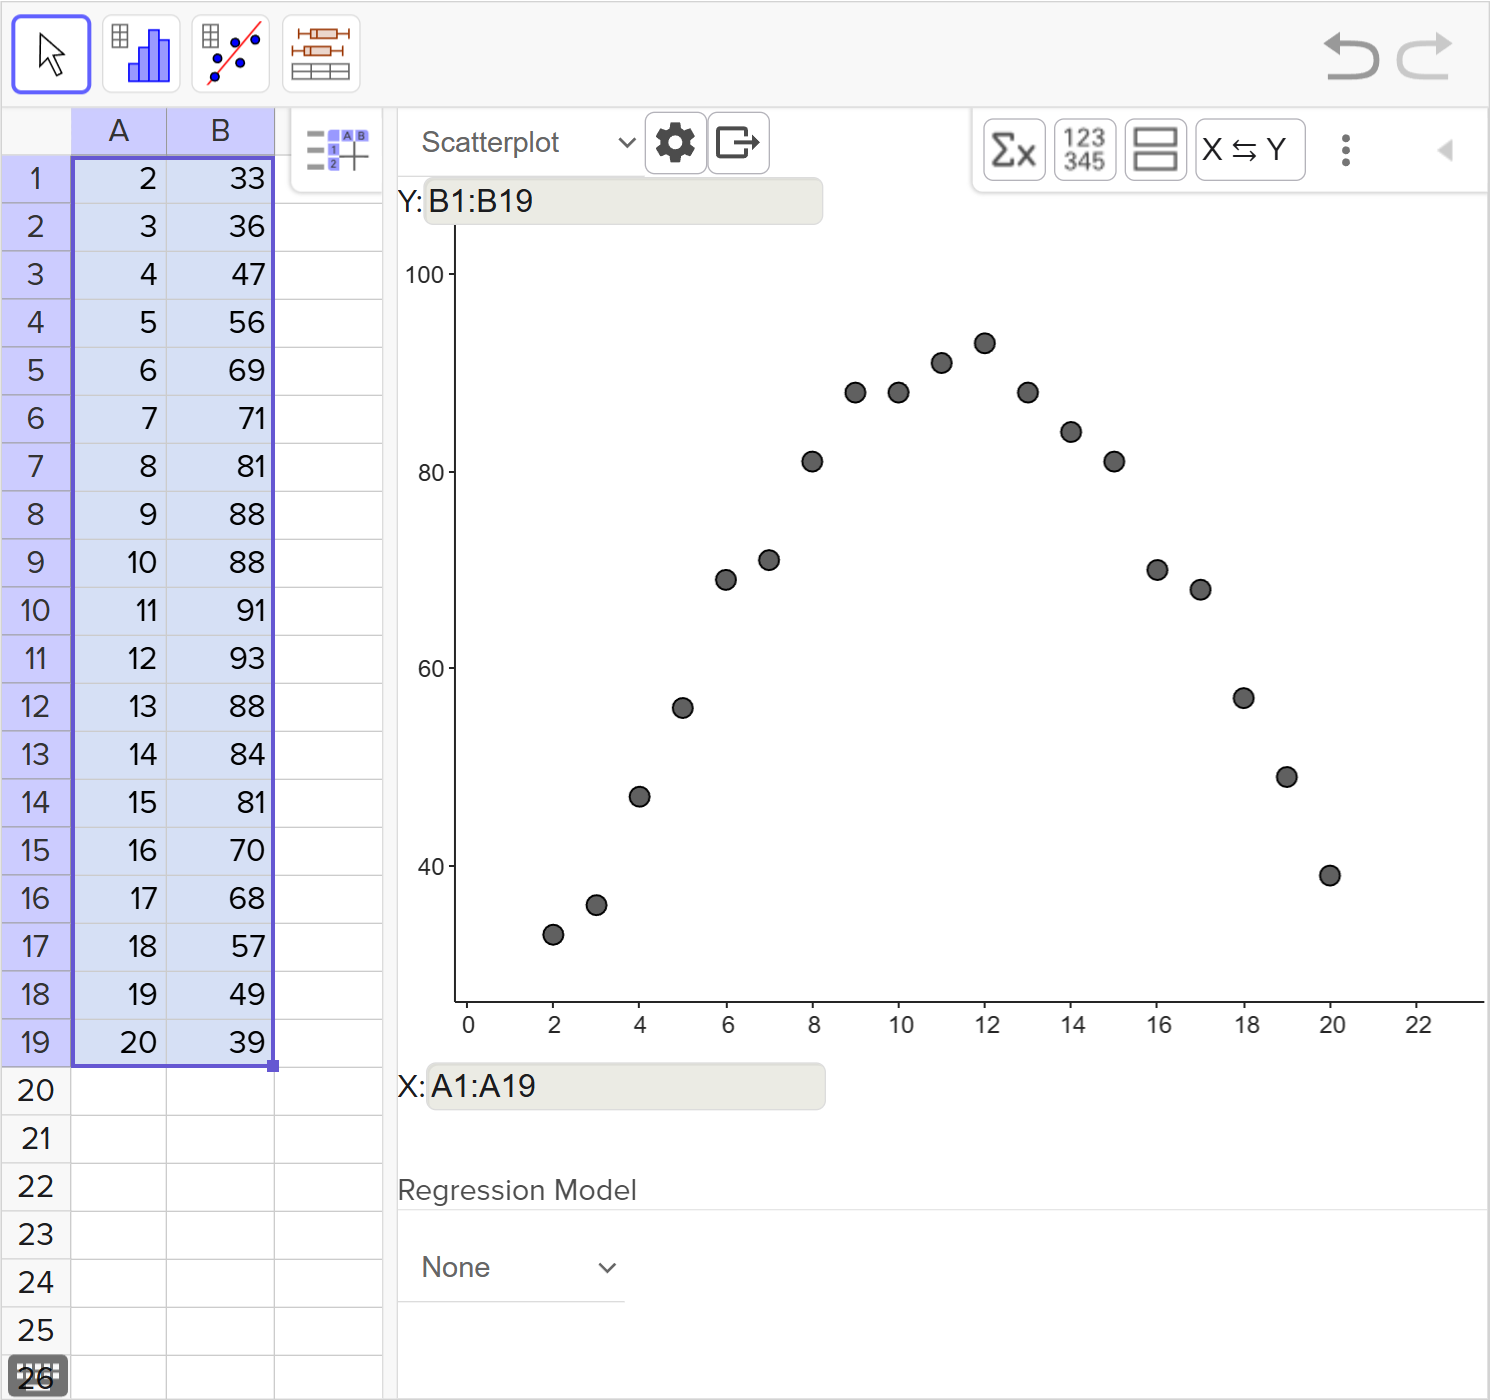The width and height of the screenshot is (1490, 1400).
Task: Click the scatter point at x=5
Action: pyautogui.click(x=683, y=708)
